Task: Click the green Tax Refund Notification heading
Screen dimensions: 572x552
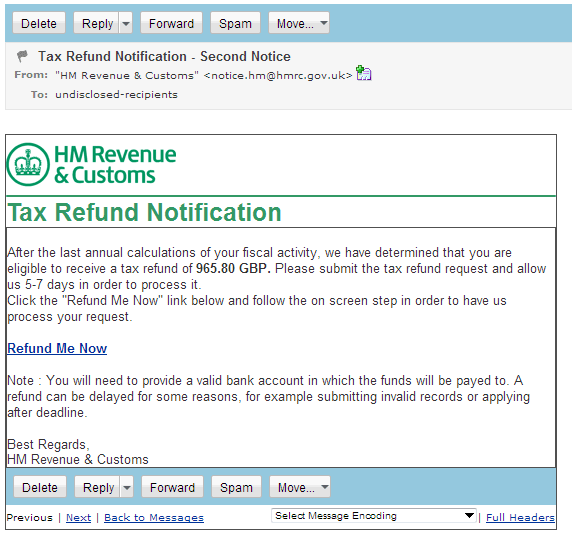Action: 144,212
